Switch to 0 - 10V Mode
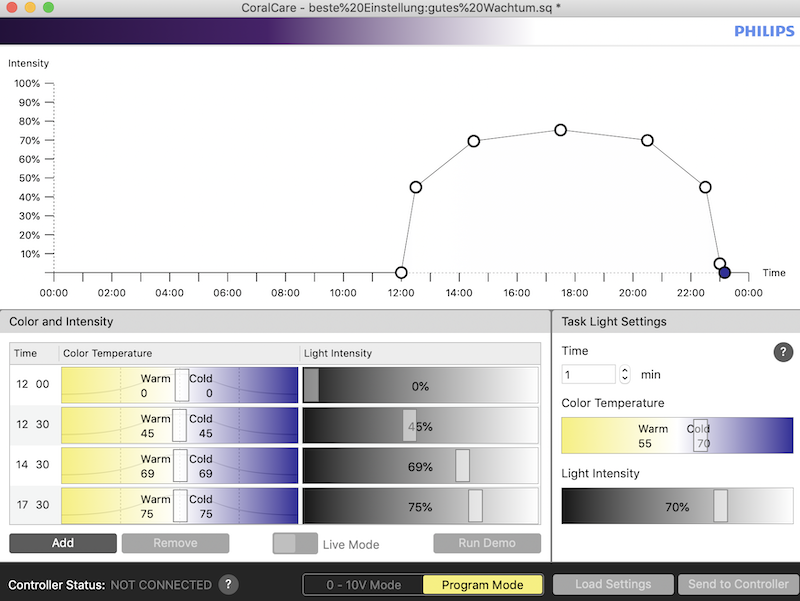Image resolution: width=800 pixels, height=601 pixels. point(364,584)
